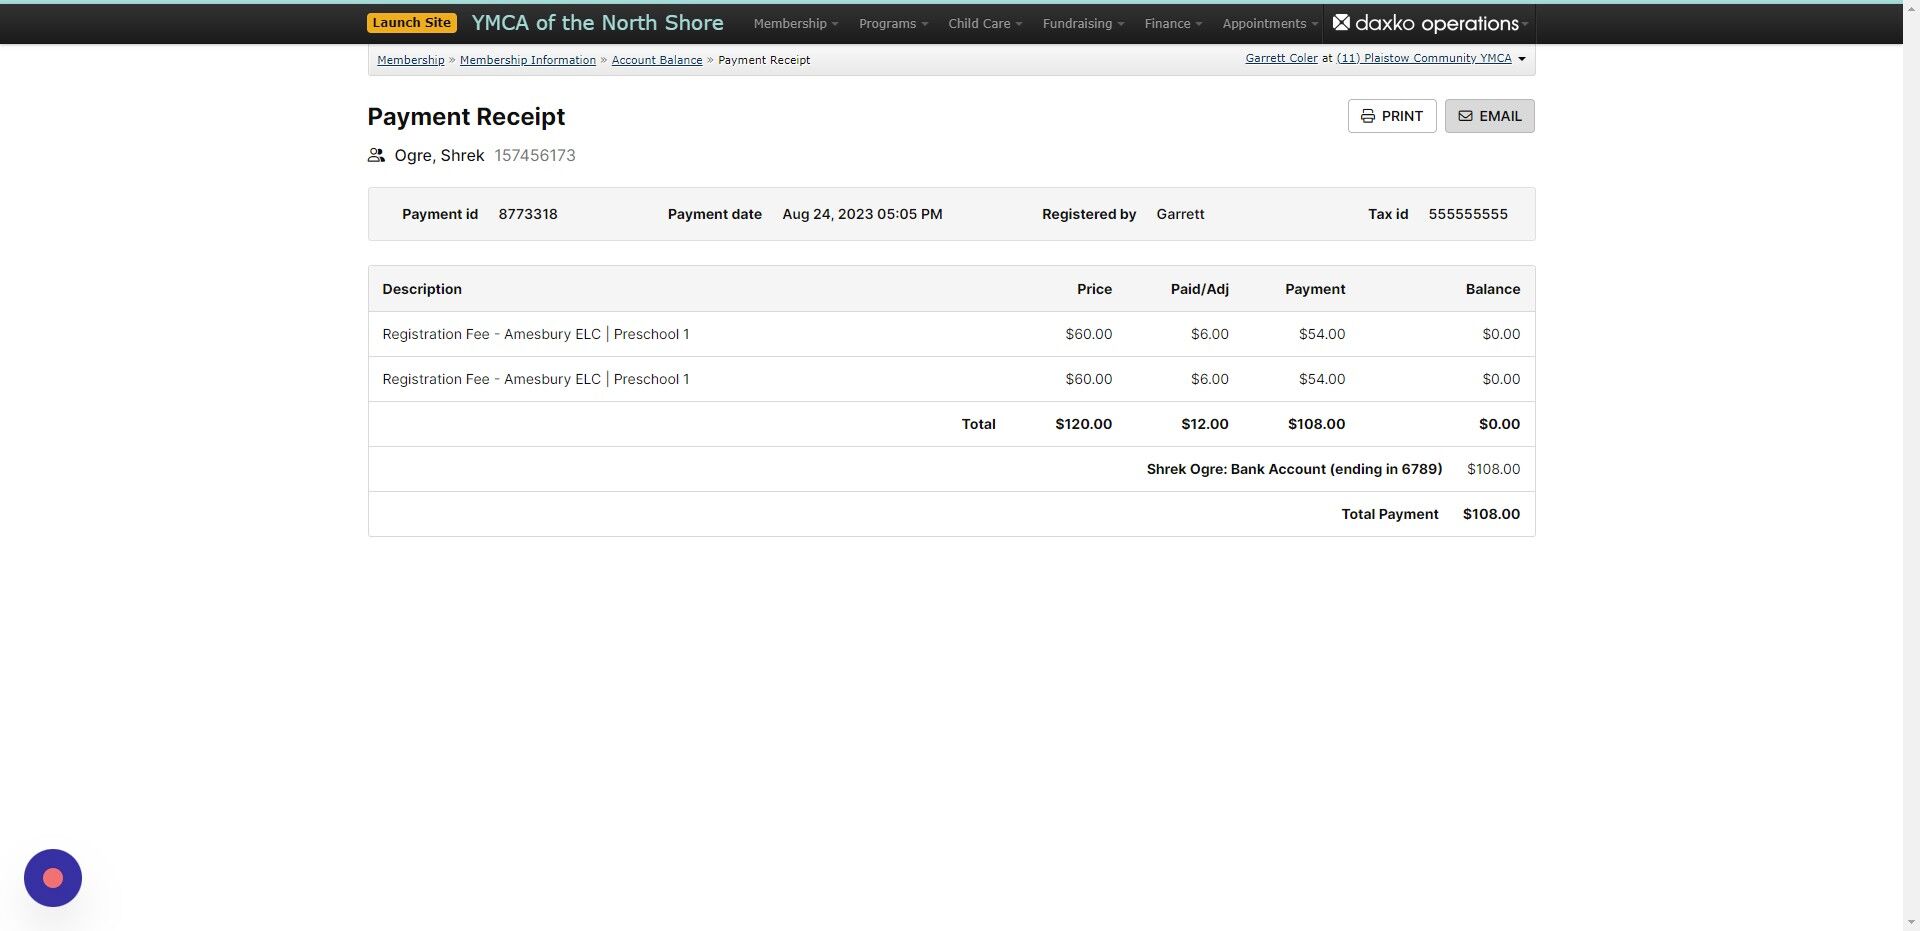Screen dimensions: 1920x931
Task: Click the Payment Receipt heading
Action: pyautogui.click(x=466, y=117)
